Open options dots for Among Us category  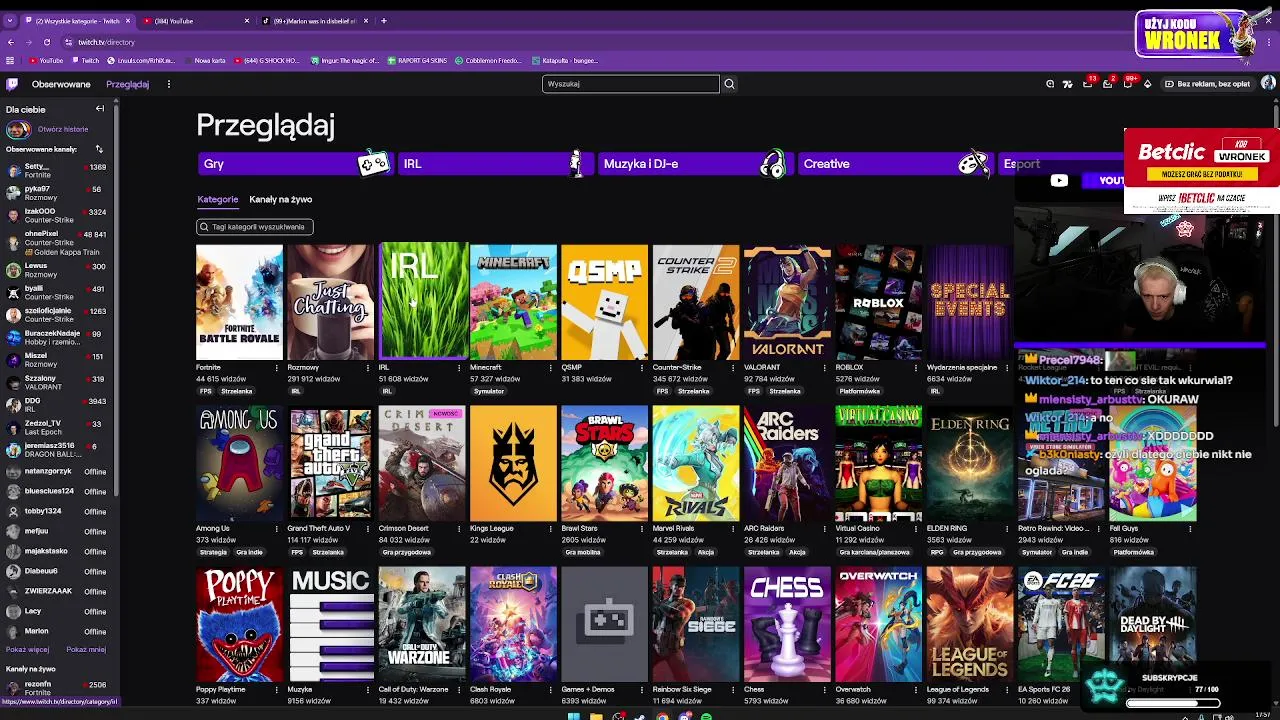click(x=277, y=528)
